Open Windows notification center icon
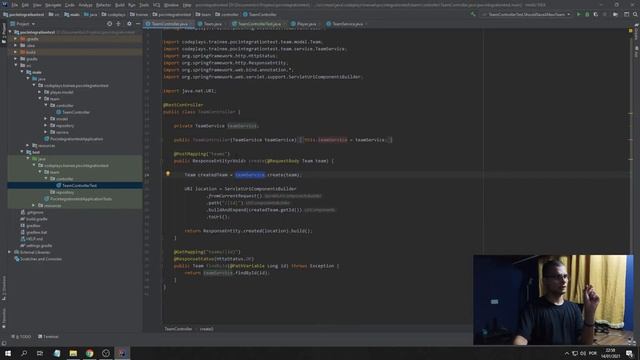Image resolution: width=640 pixels, height=360 pixels. pyautogui.click(x=629, y=353)
